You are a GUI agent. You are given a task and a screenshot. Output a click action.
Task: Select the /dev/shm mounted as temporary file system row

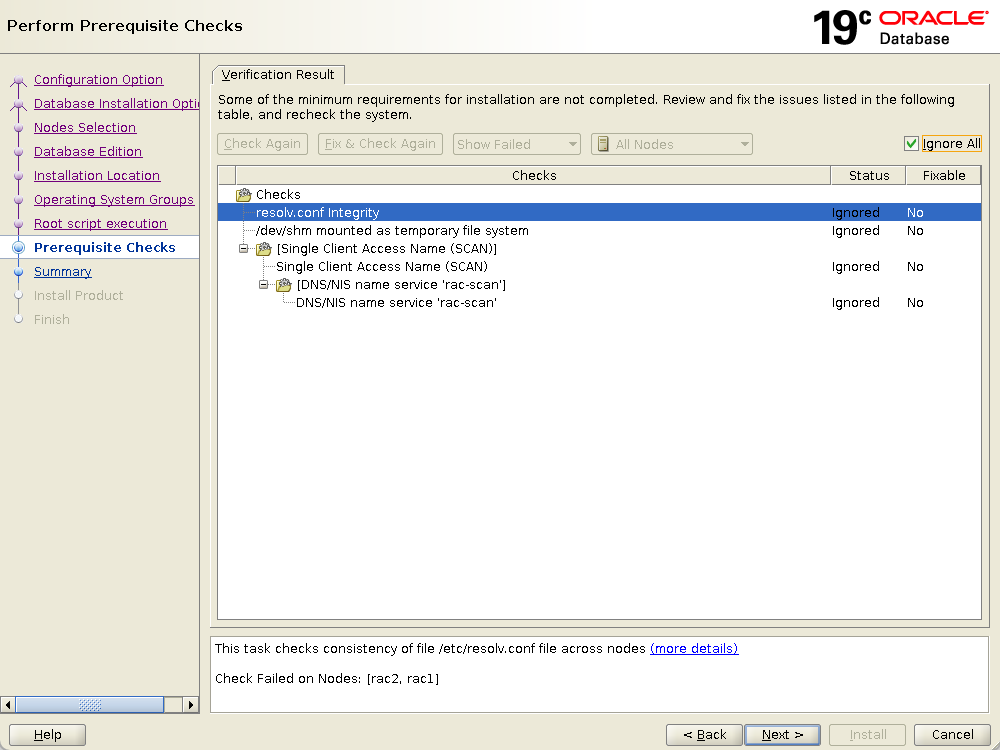[x=392, y=231]
